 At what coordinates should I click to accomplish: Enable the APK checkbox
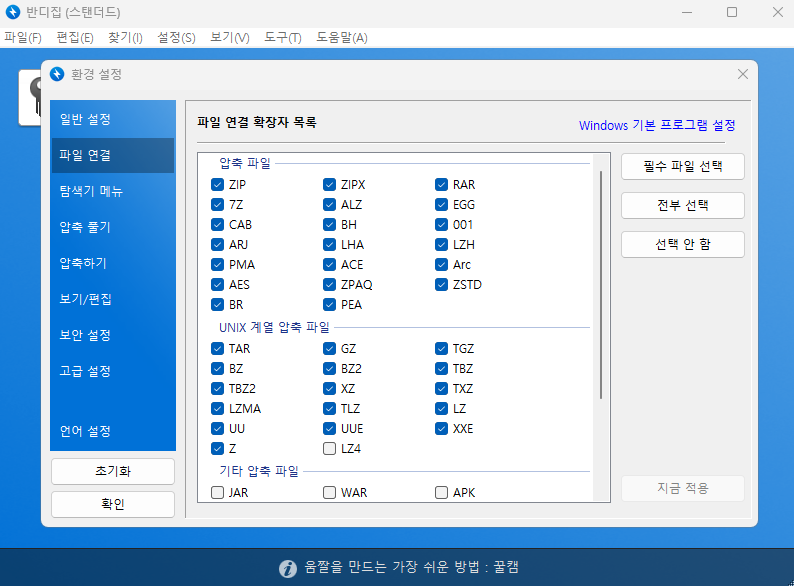pos(441,492)
